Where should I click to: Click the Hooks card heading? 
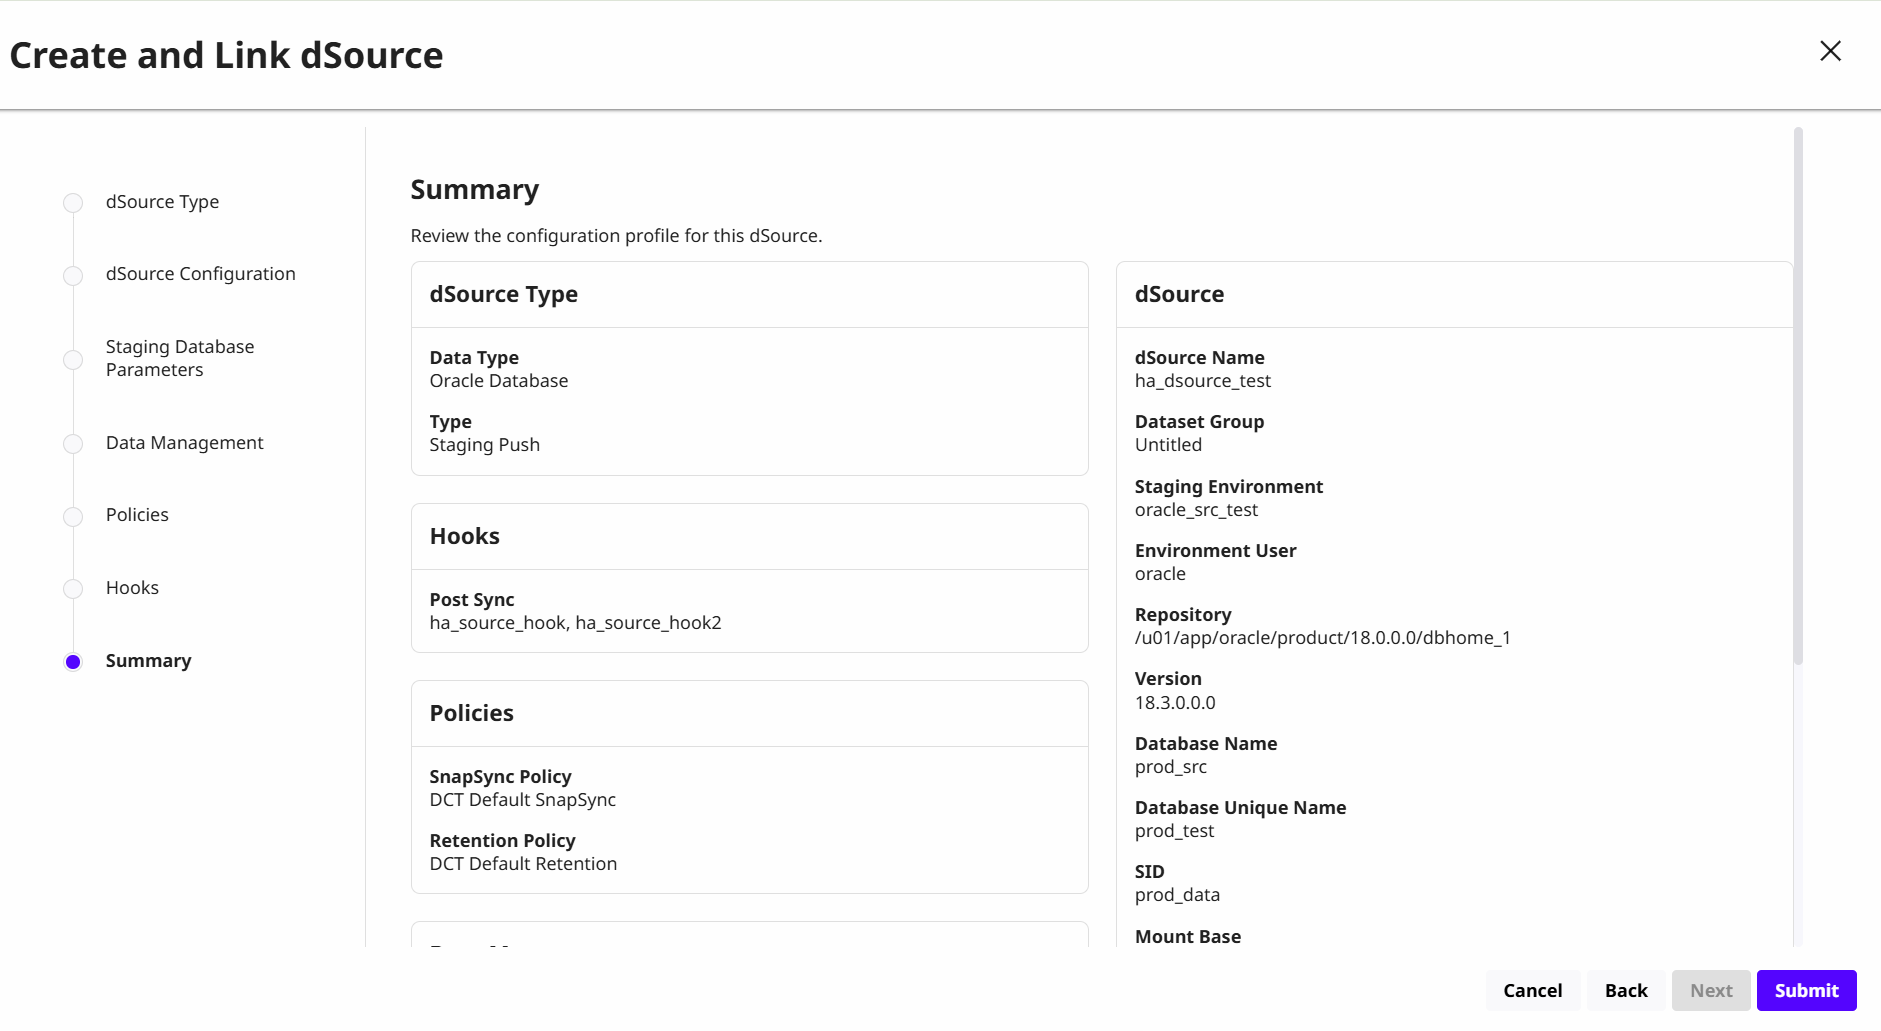pyautogui.click(x=464, y=536)
